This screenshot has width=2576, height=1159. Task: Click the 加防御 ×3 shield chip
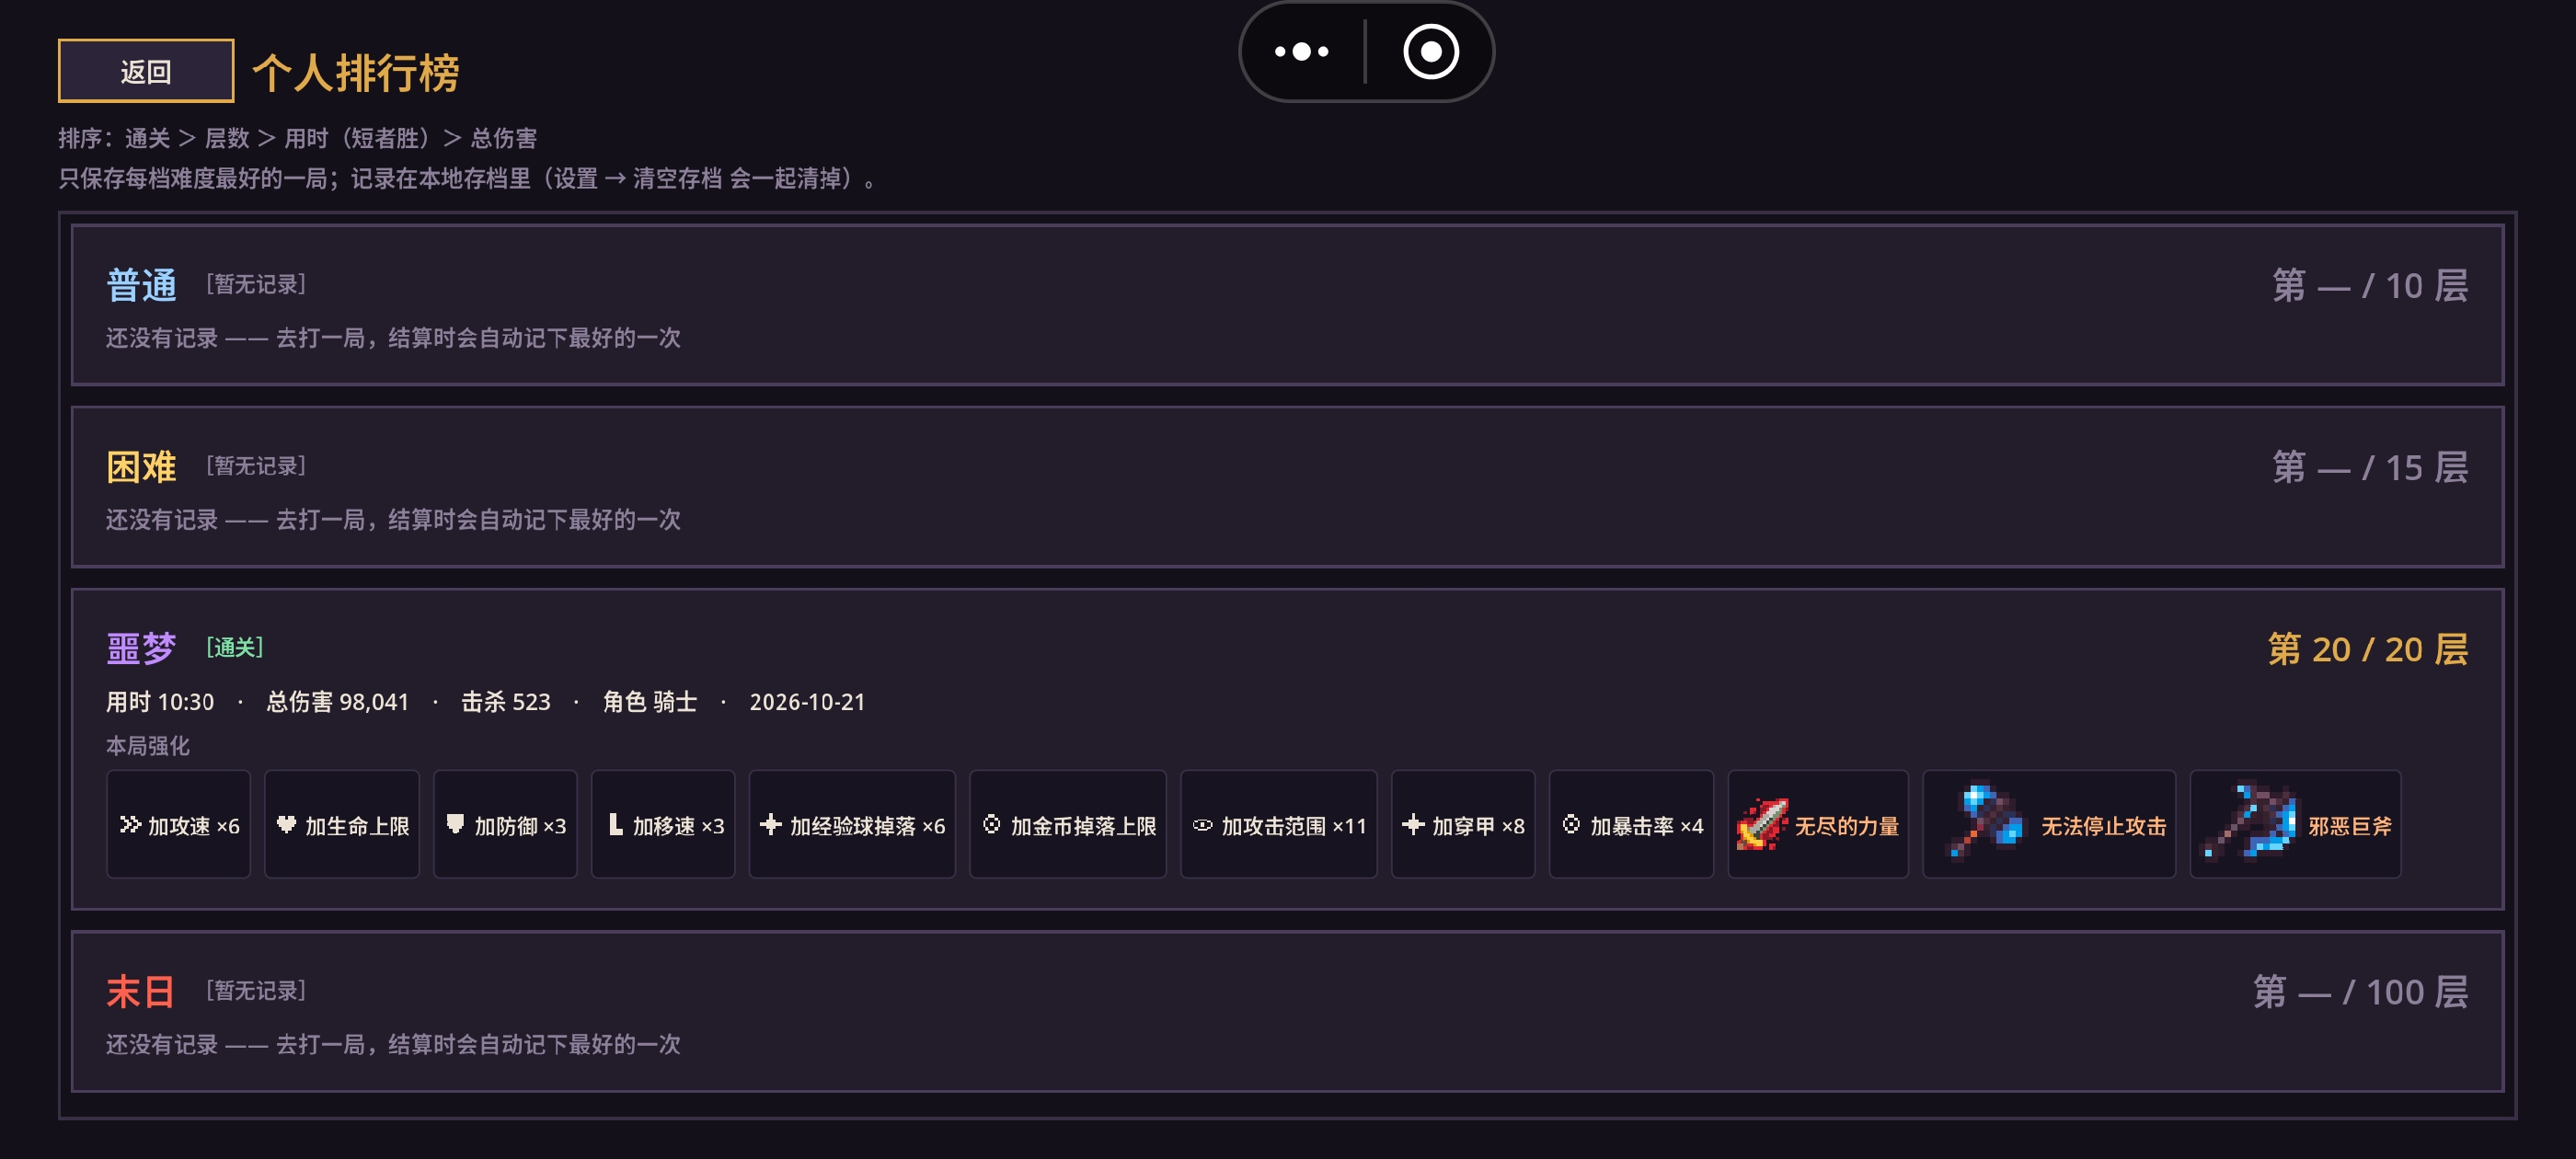click(505, 825)
